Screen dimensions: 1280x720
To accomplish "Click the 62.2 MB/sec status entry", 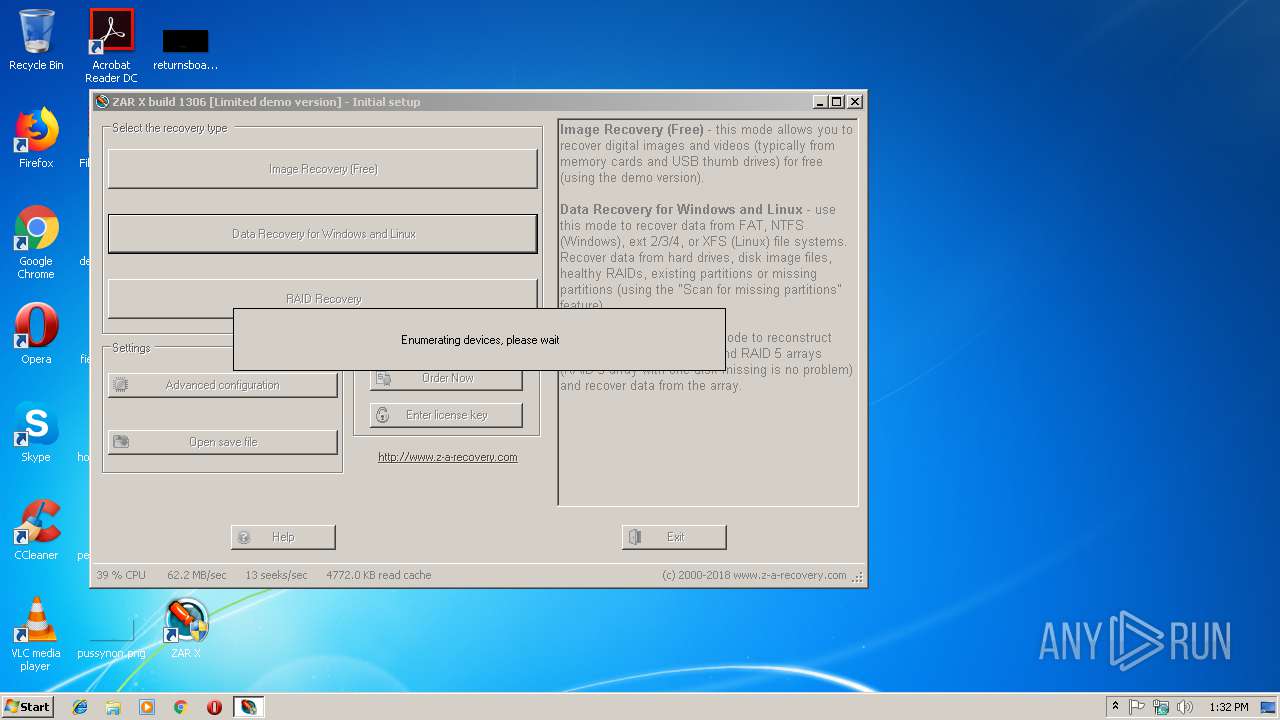I will click(x=197, y=575).
